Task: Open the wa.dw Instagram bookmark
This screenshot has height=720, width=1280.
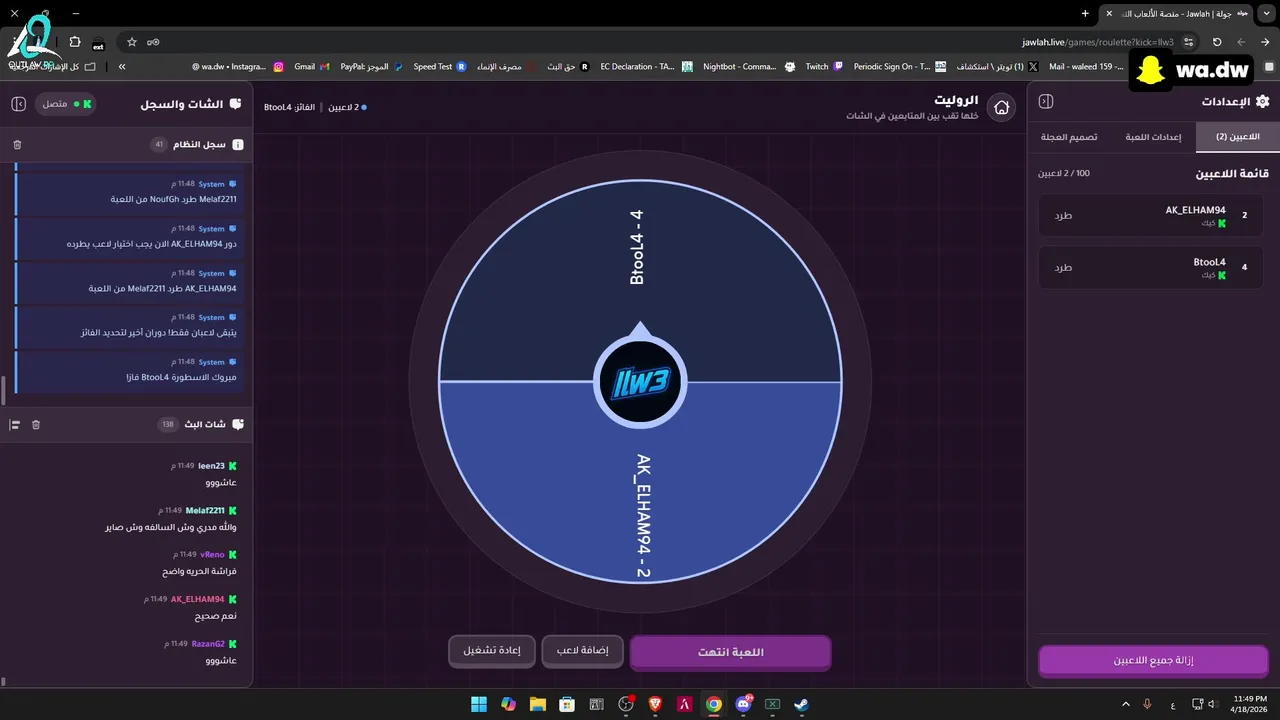Action: pos(238,66)
